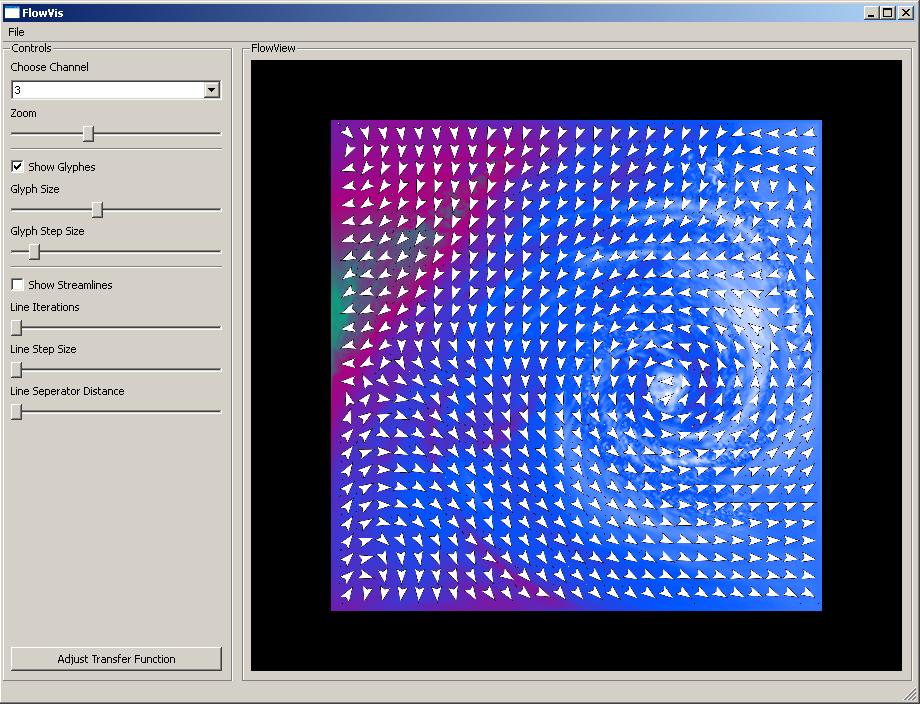Click the FlowVis application icon in title bar
The width and height of the screenshot is (920, 704).
[x=12, y=13]
